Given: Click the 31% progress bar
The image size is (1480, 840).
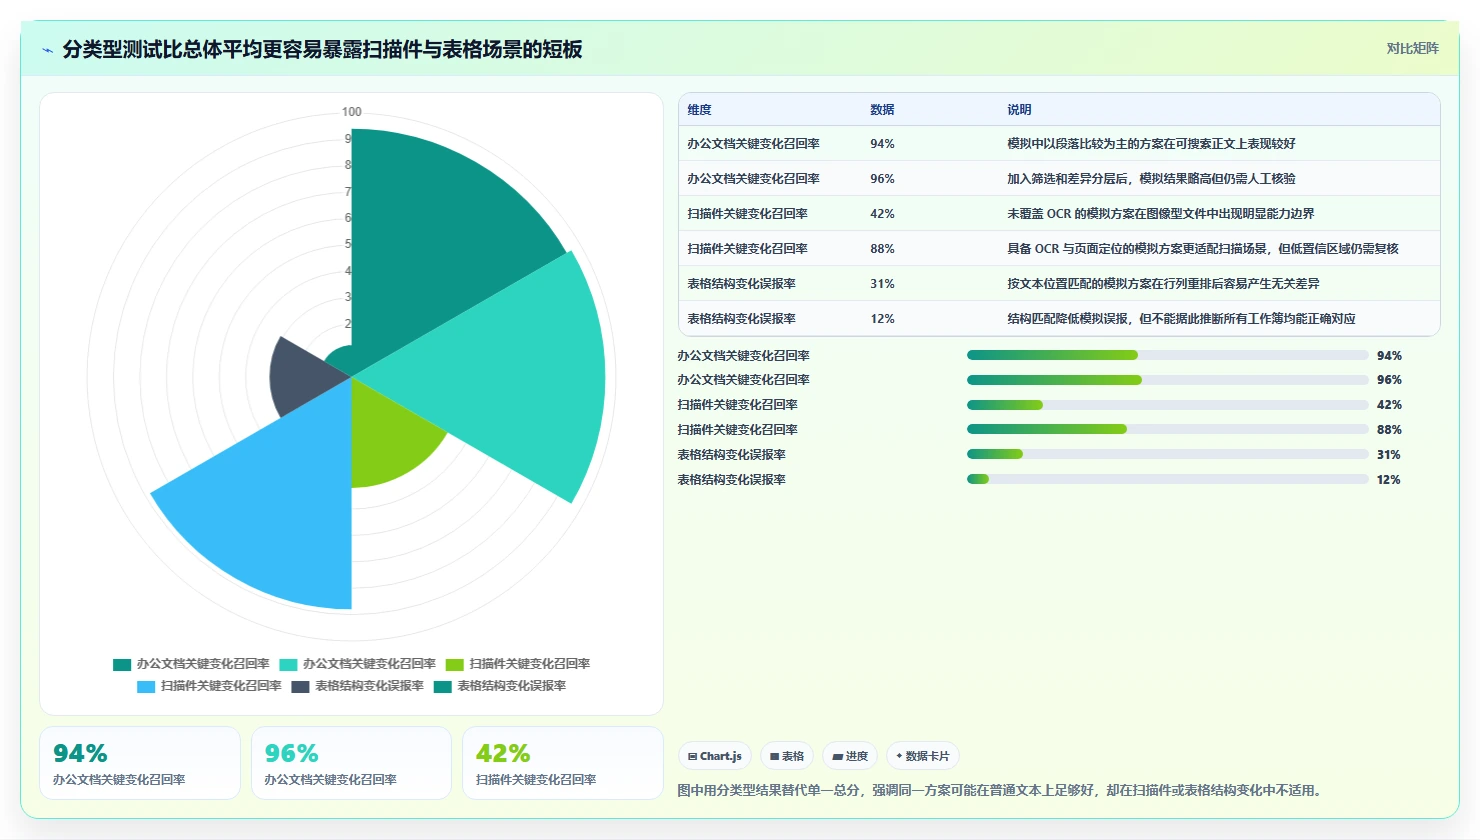Looking at the screenshot, I should click(1167, 454).
